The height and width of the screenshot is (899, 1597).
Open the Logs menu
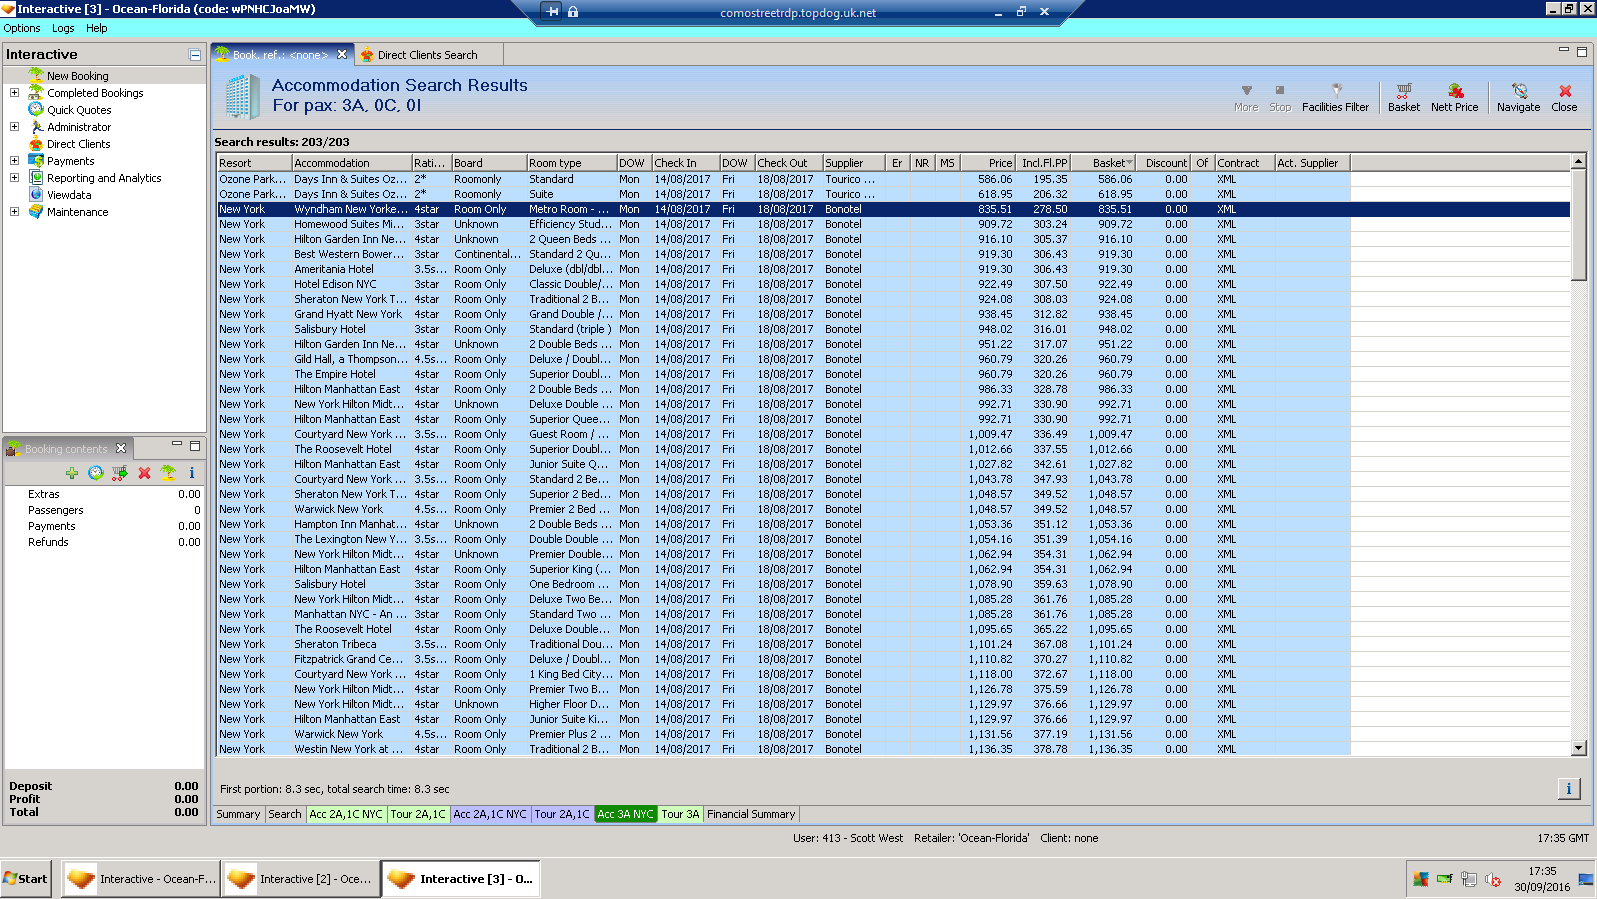[x=63, y=28]
